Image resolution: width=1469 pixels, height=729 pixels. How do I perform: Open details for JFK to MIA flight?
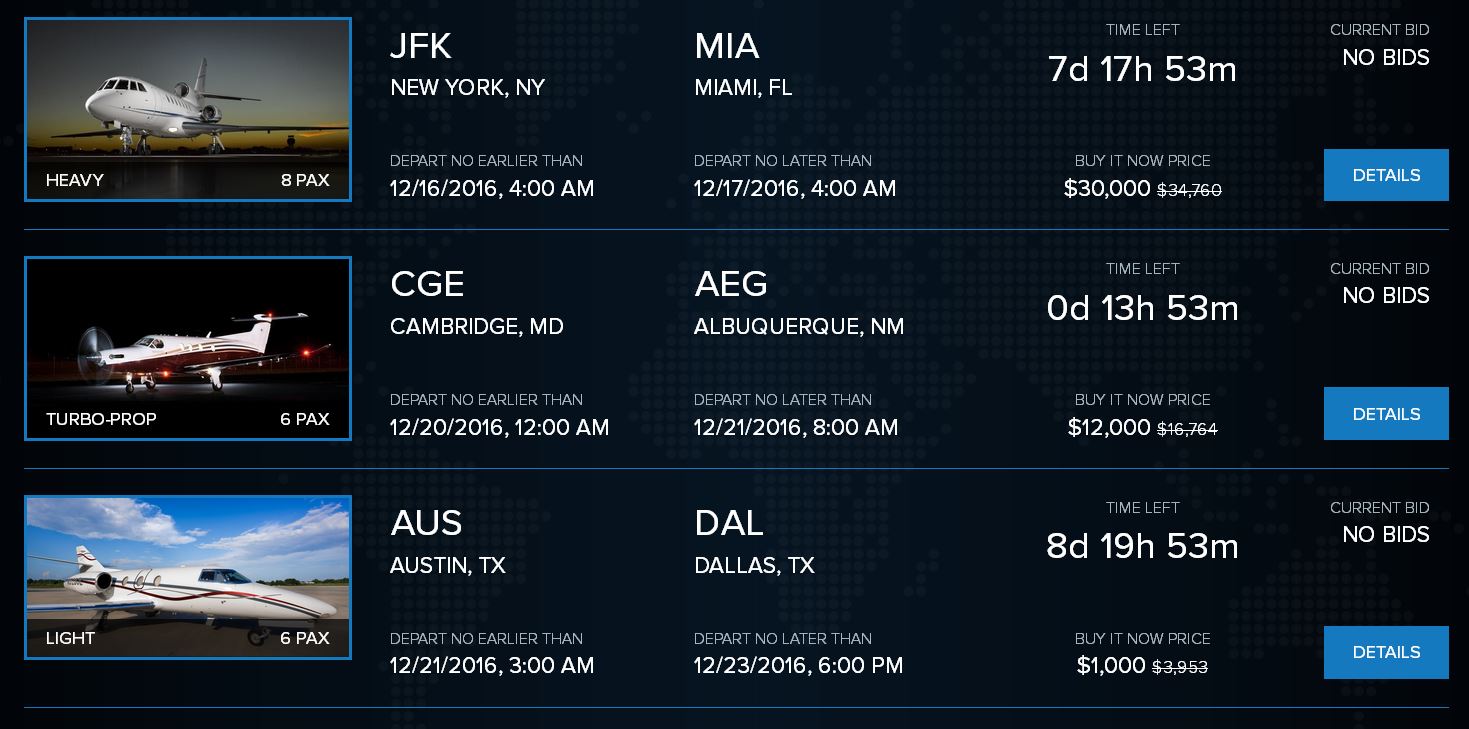[x=1386, y=175]
